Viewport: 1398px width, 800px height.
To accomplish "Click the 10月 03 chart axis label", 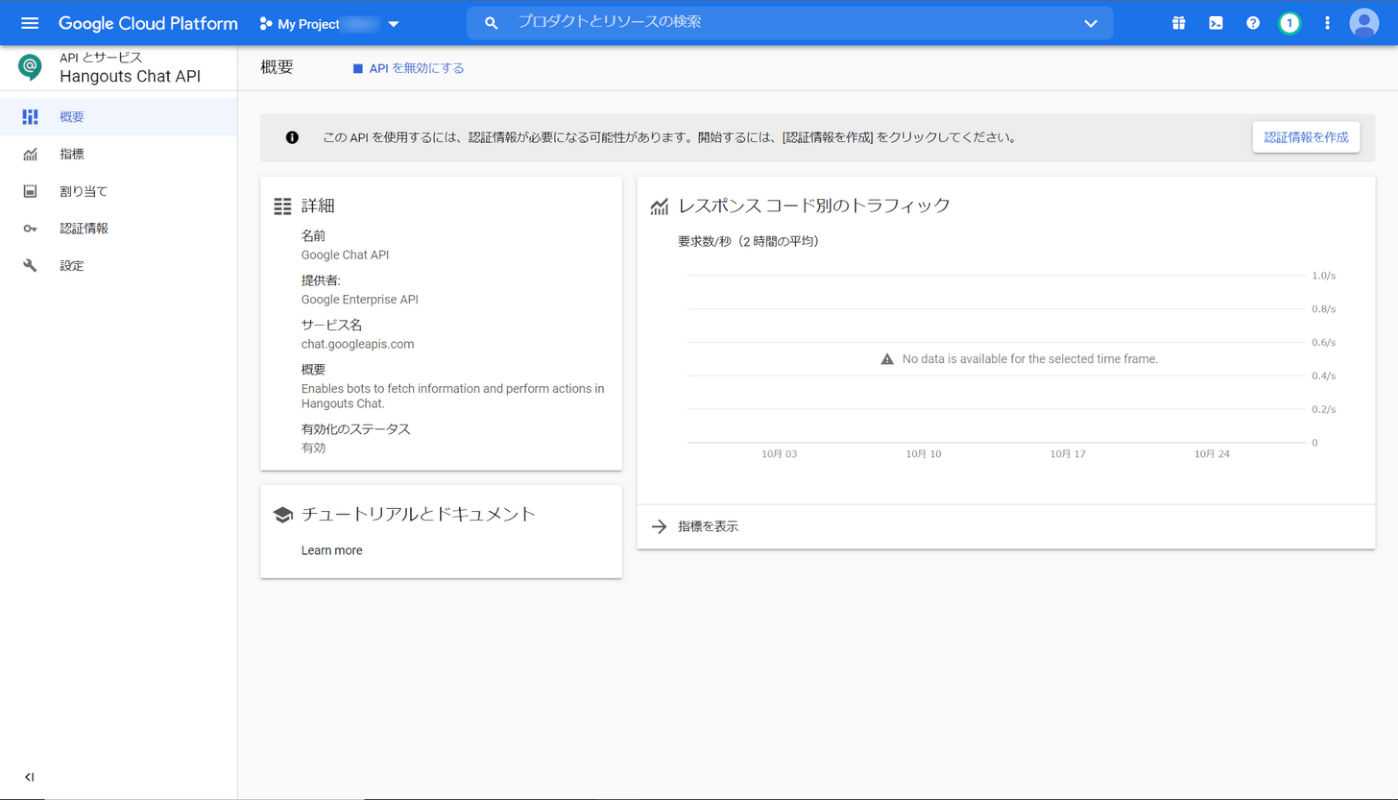I will [779, 454].
